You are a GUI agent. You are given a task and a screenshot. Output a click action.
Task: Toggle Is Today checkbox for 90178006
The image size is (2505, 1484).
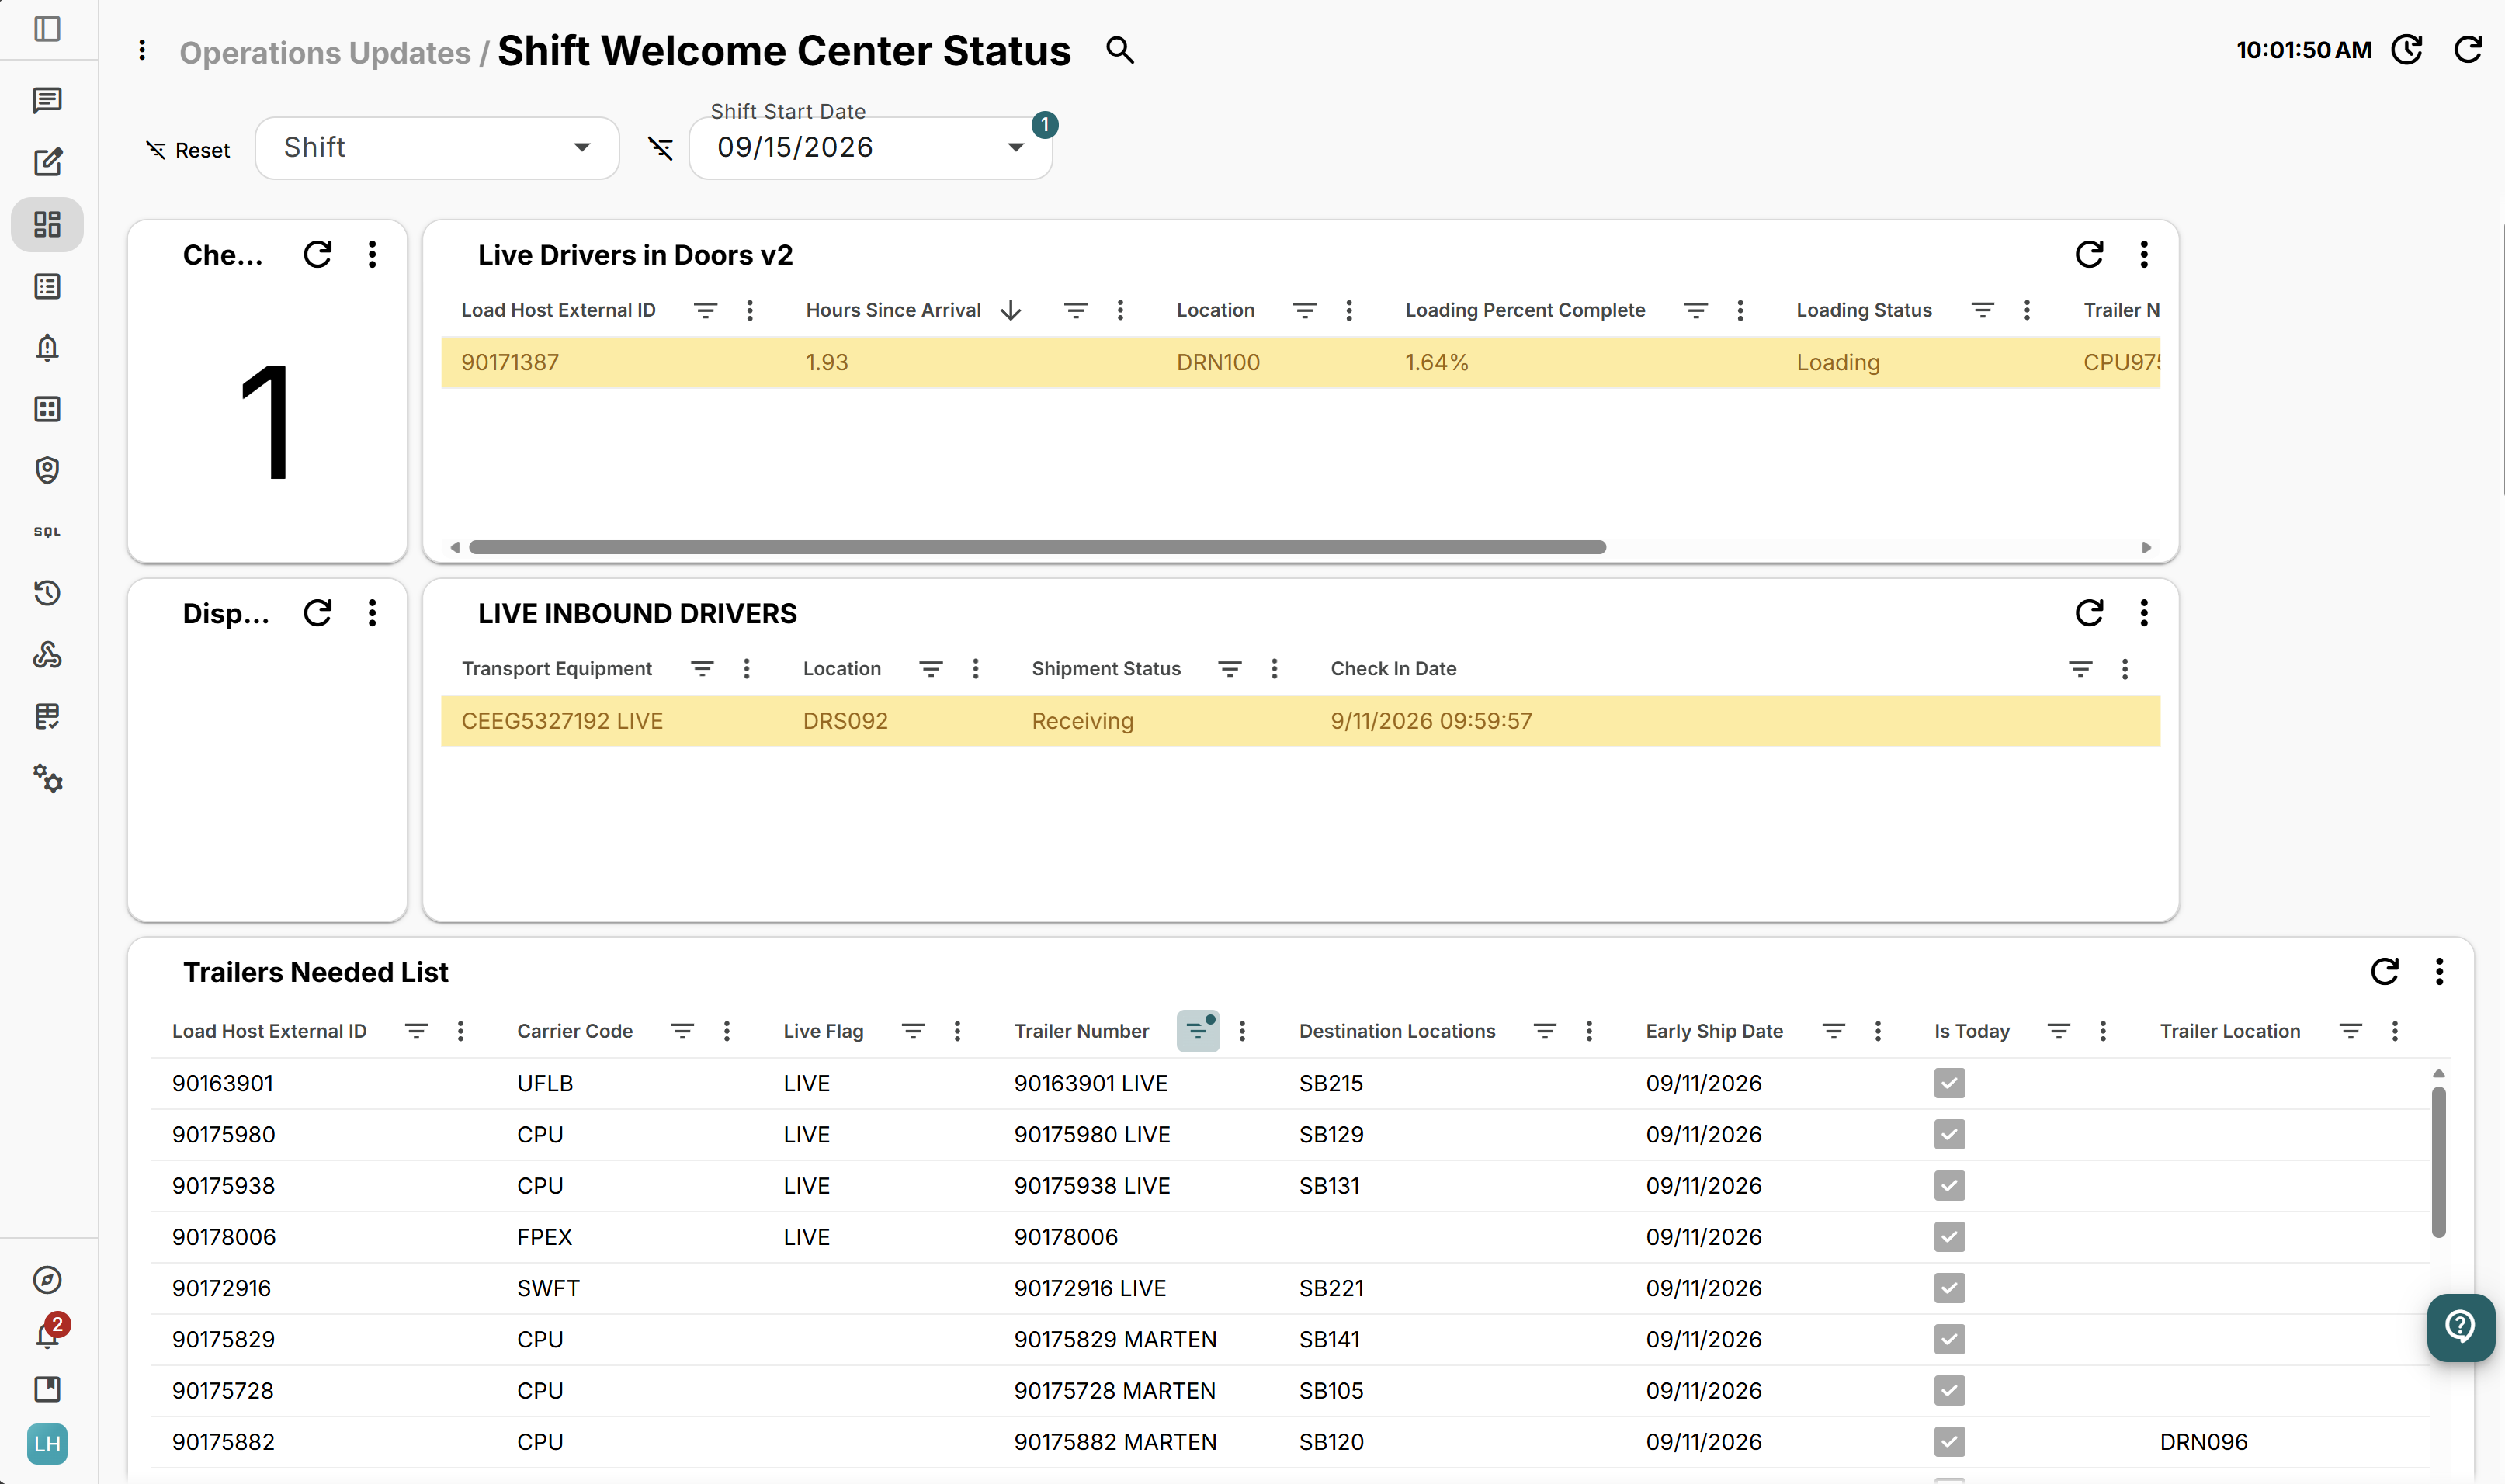coord(1950,1237)
